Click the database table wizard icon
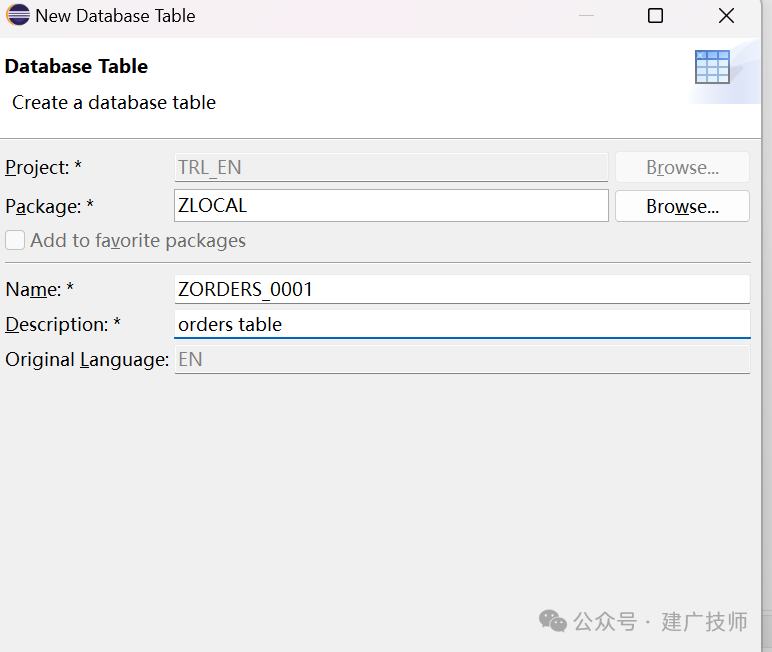This screenshot has height=652, width=772. (x=712, y=67)
